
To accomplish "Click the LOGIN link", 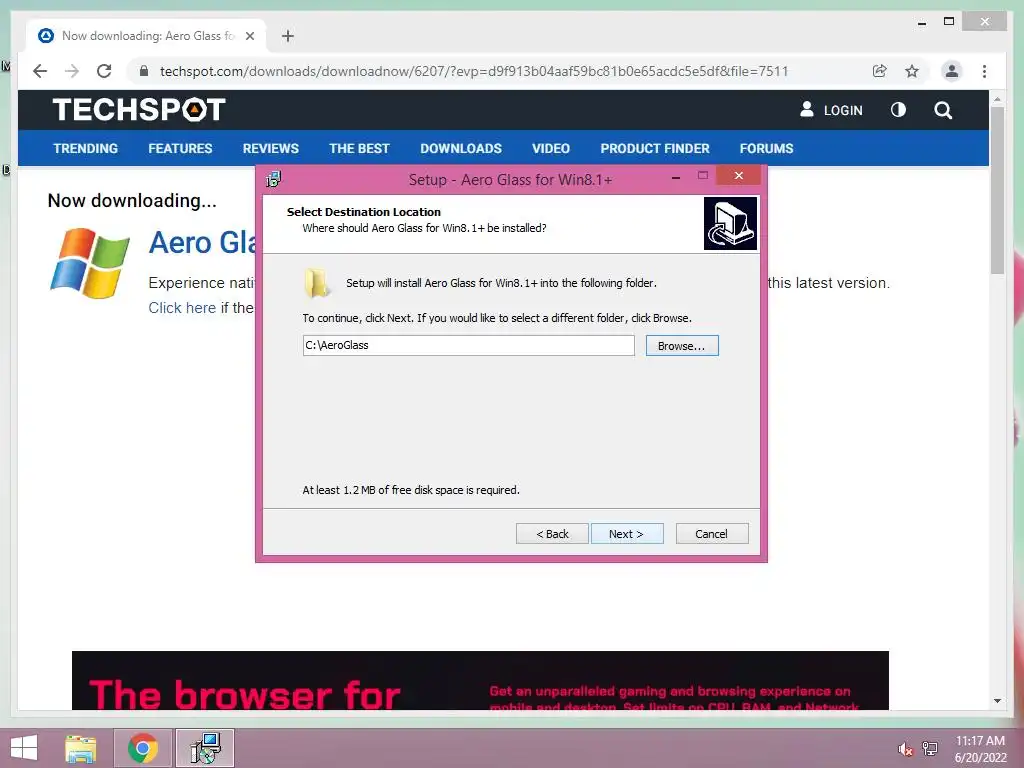I will 843,110.
